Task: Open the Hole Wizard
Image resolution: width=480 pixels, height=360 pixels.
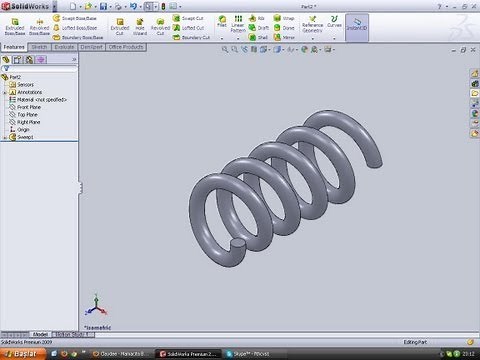Action: (140, 27)
